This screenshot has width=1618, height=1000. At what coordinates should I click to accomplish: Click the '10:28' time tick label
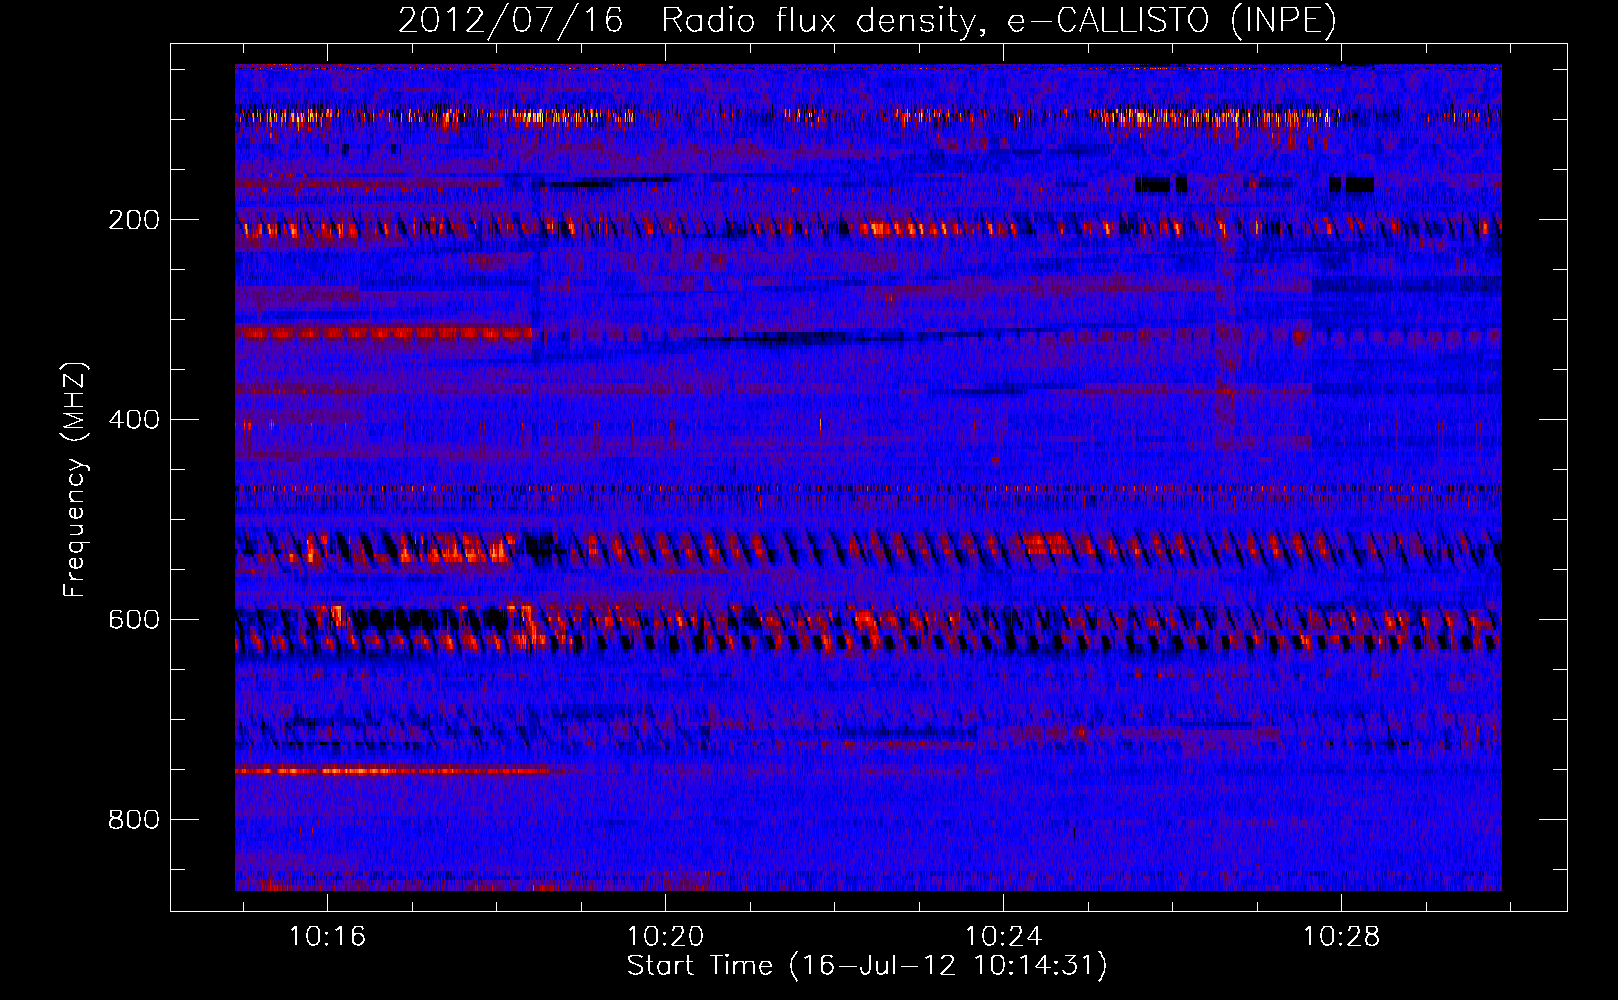point(1341,937)
